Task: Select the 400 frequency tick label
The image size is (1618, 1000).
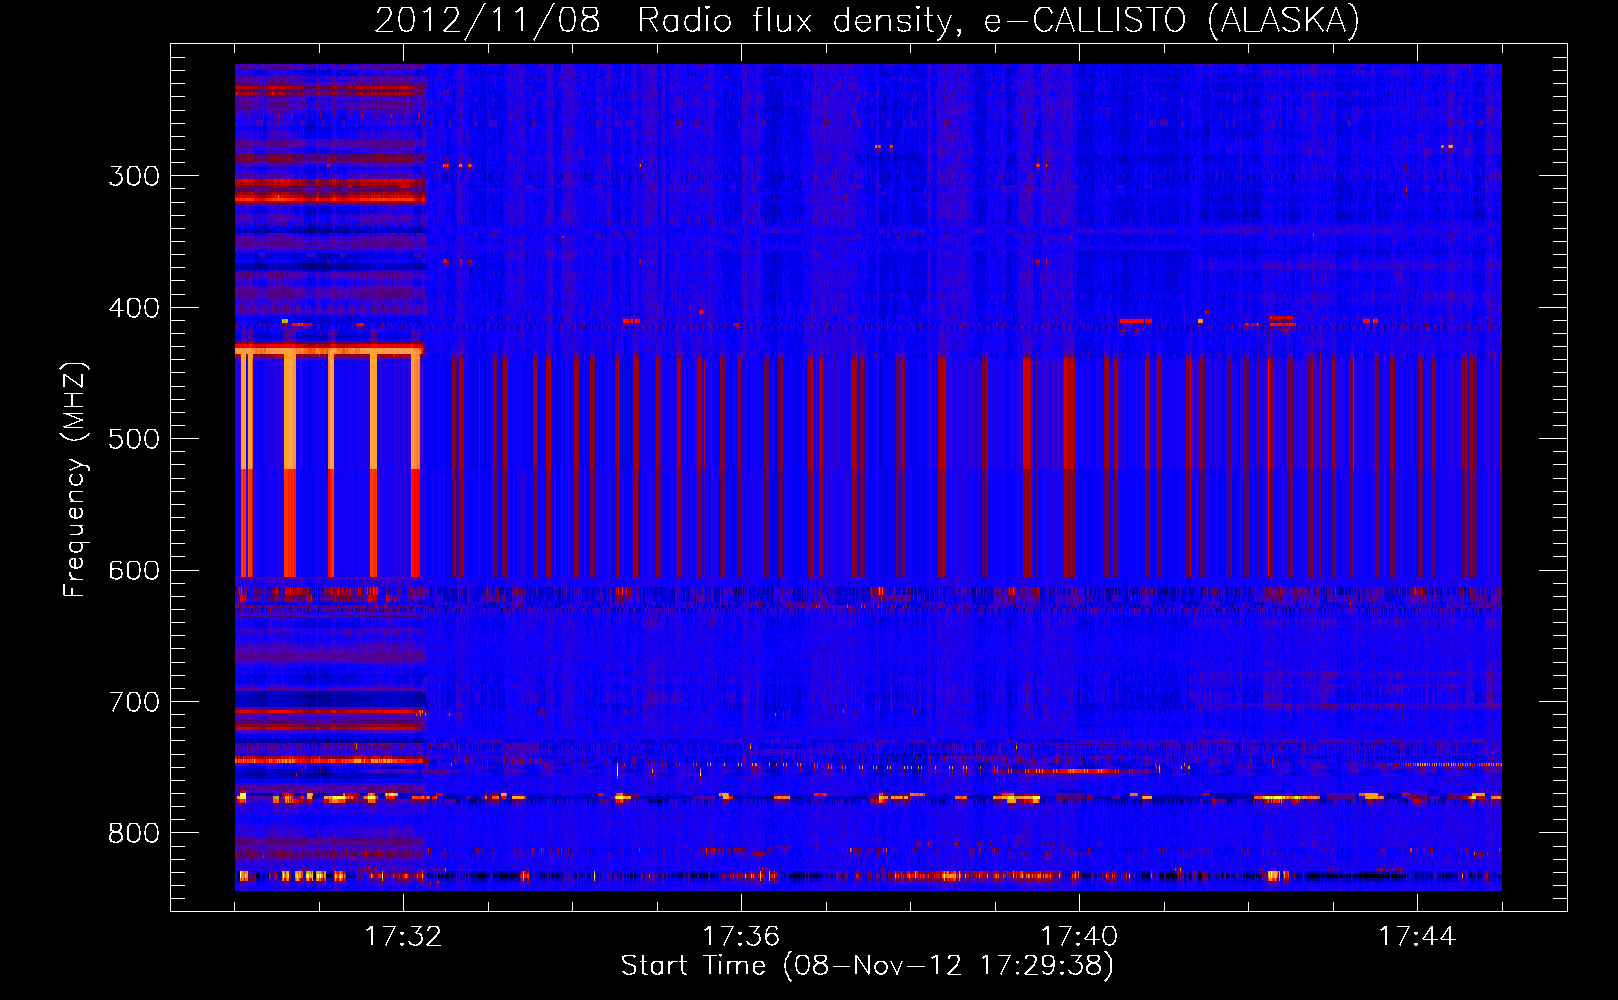Action: click(134, 308)
